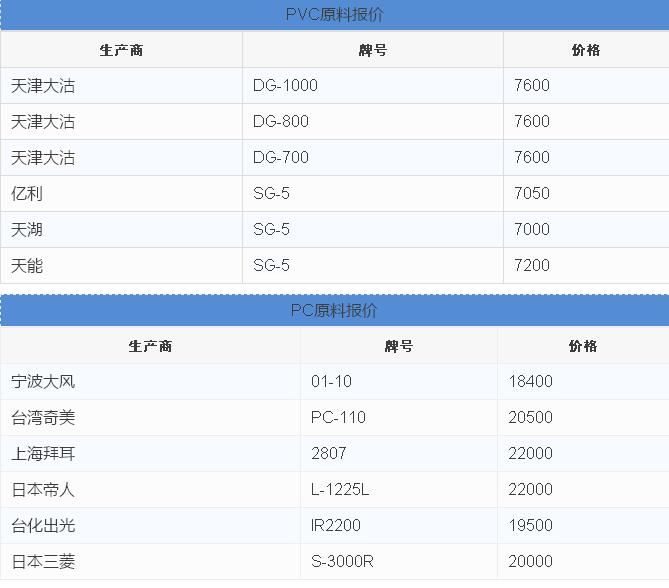Screen dimensions: 669x588
Task: Select the L-1225L grade cell
Action: 399,489
